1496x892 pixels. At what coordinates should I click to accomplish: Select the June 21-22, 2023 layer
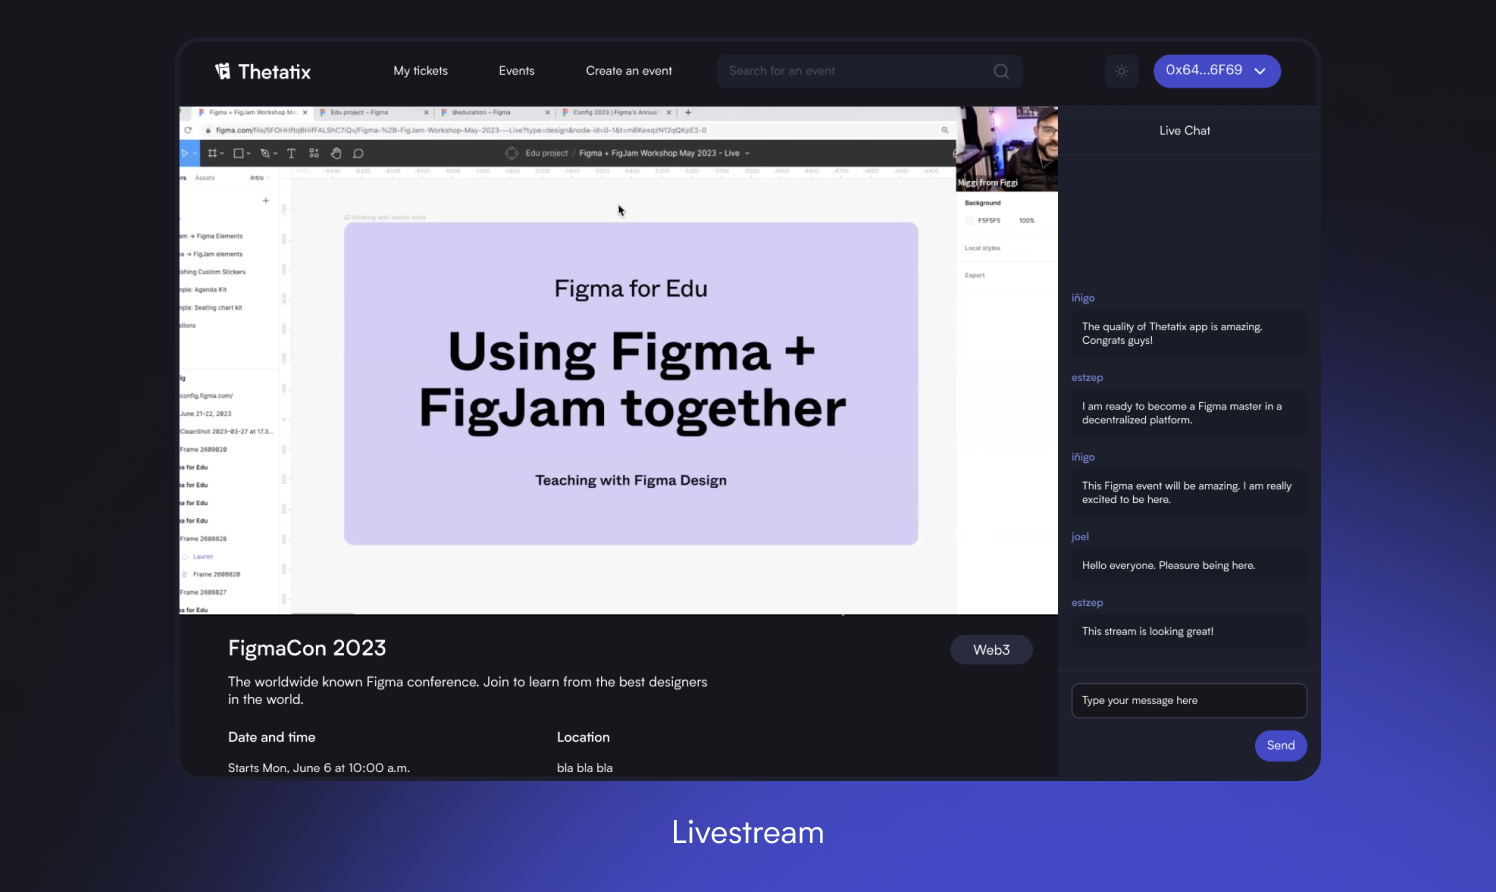pos(206,414)
